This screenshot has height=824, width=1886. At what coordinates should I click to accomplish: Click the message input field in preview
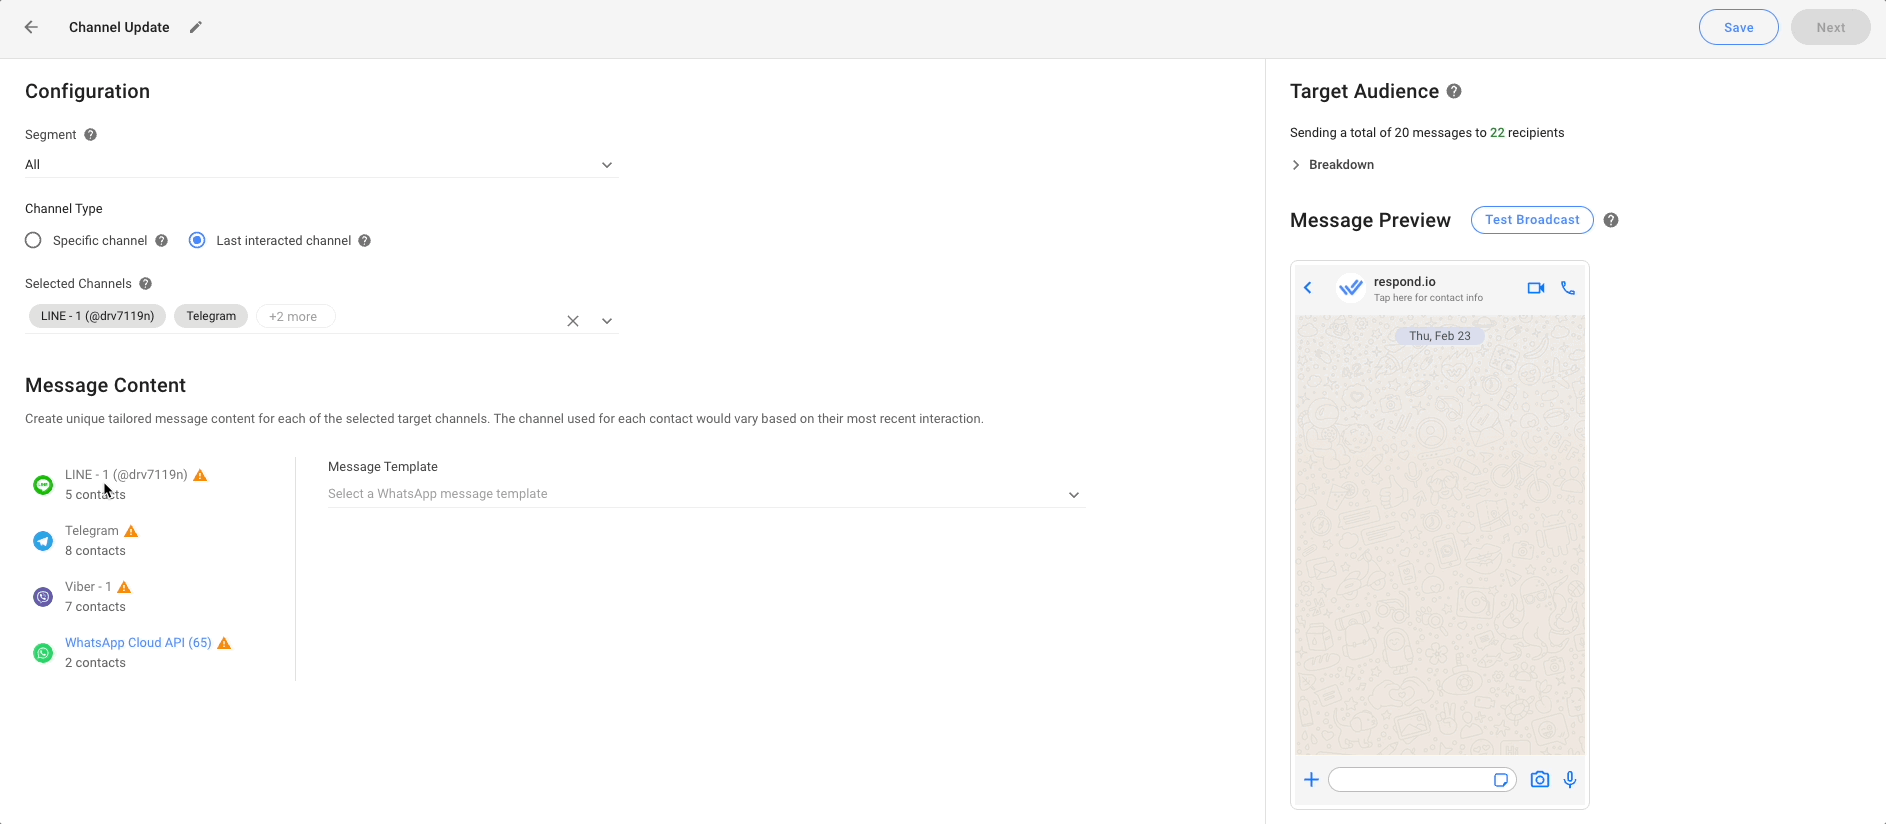pos(1410,780)
